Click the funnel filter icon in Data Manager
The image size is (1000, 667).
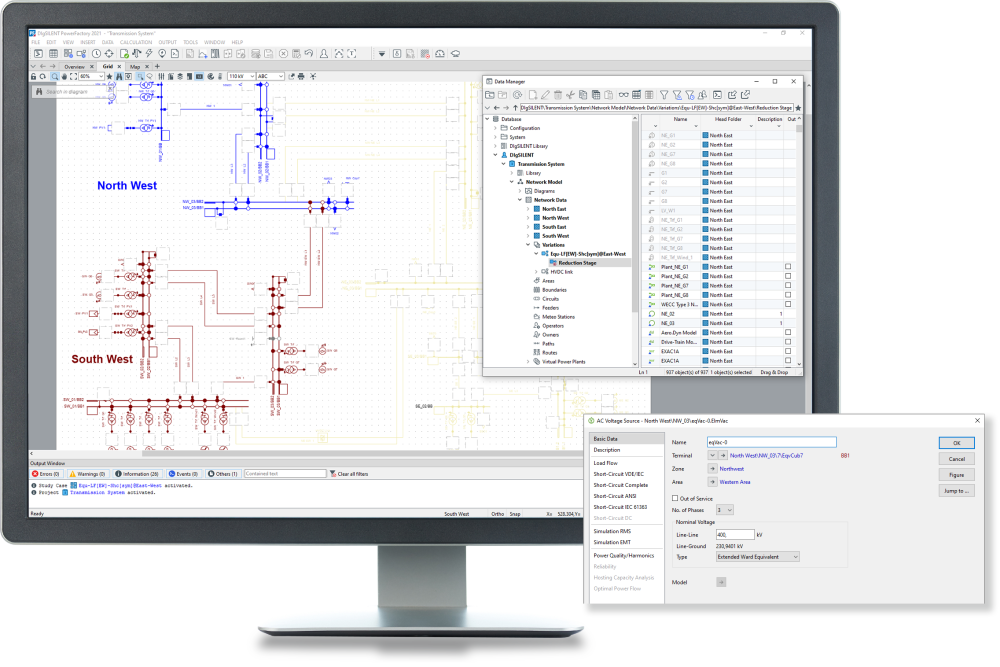(x=664, y=95)
